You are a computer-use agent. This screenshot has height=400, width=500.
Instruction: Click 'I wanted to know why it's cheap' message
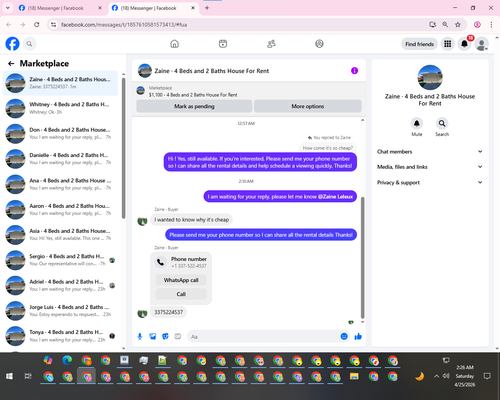click(x=191, y=220)
